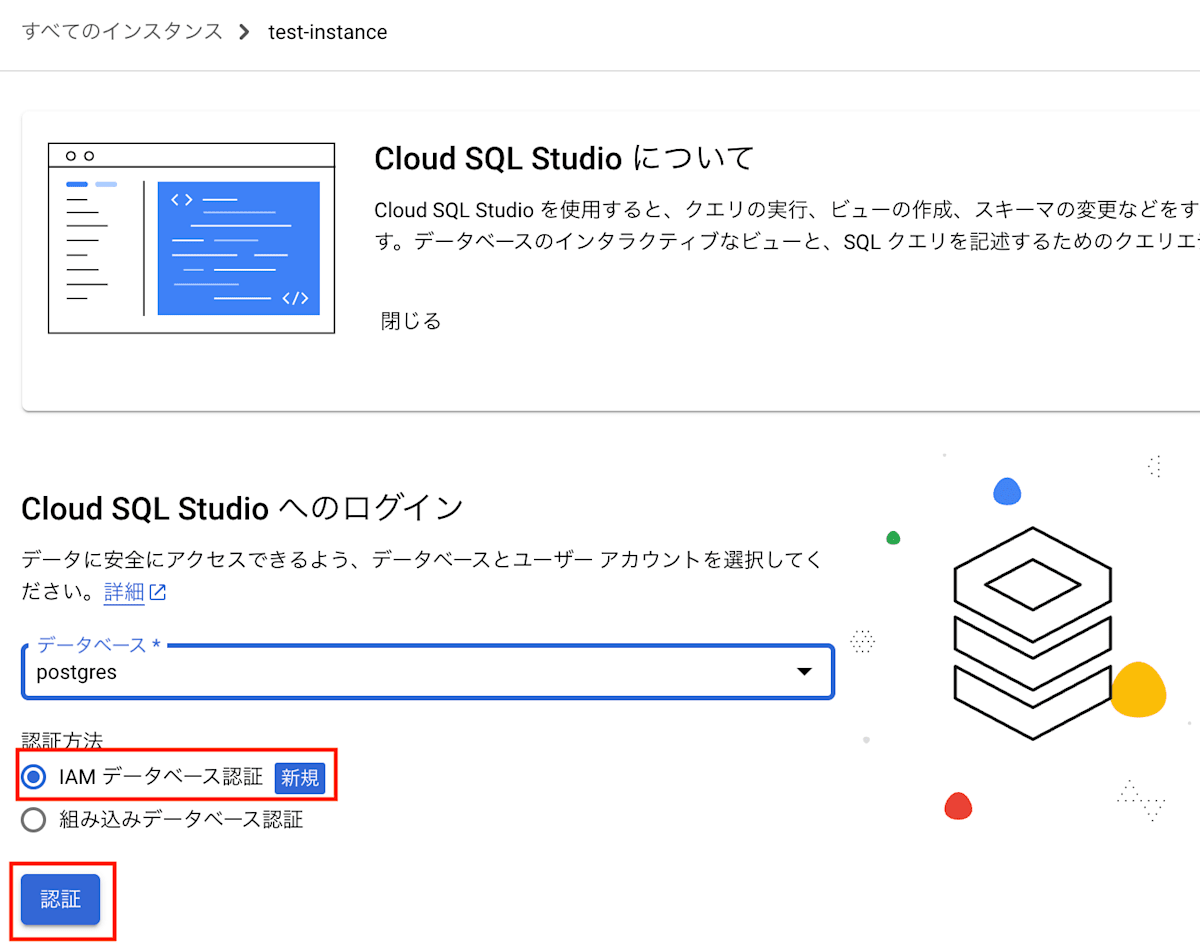Click the 新規 badge
The height and width of the screenshot is (944, 1200).
pos(300,778)
